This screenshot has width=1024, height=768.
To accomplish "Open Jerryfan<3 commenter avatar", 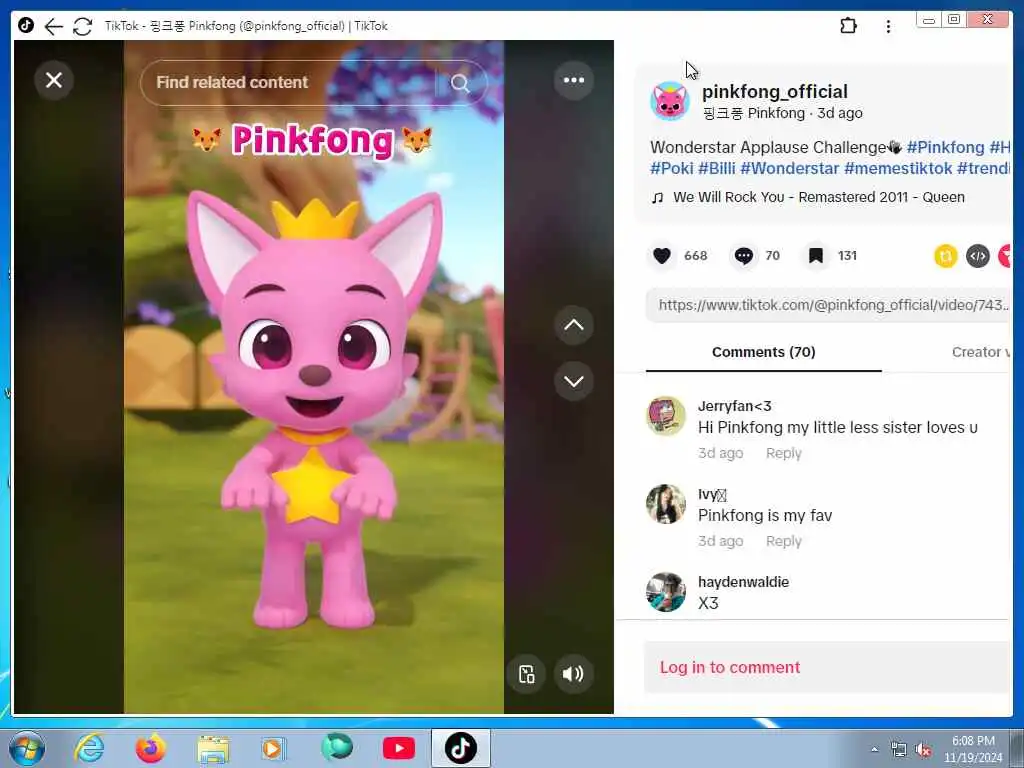I will [665, 415].
